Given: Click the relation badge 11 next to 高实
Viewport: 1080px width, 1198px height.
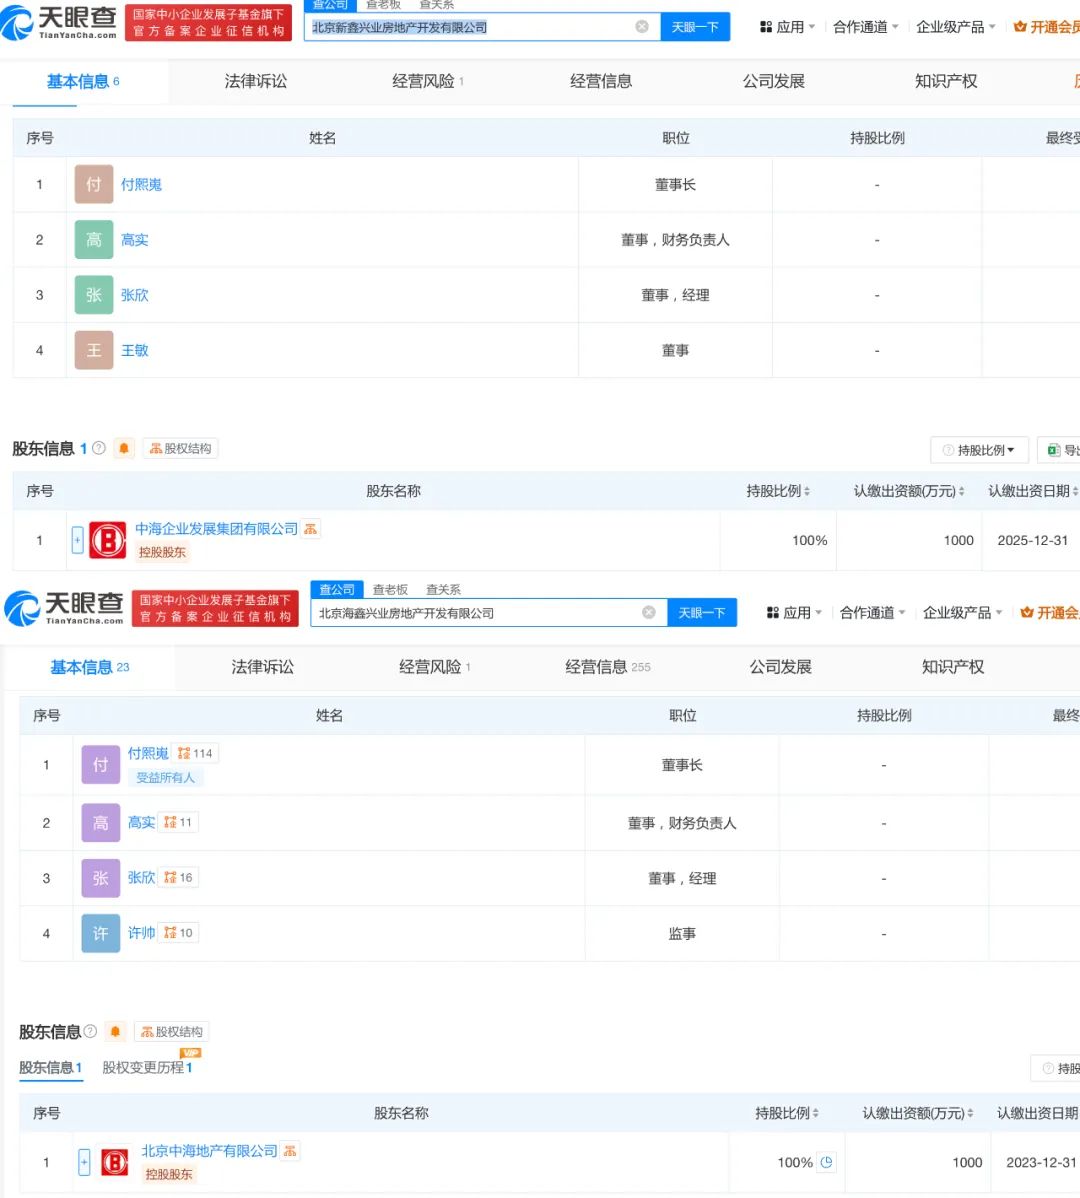Looking at the screenshot, I should click(178, 822).
